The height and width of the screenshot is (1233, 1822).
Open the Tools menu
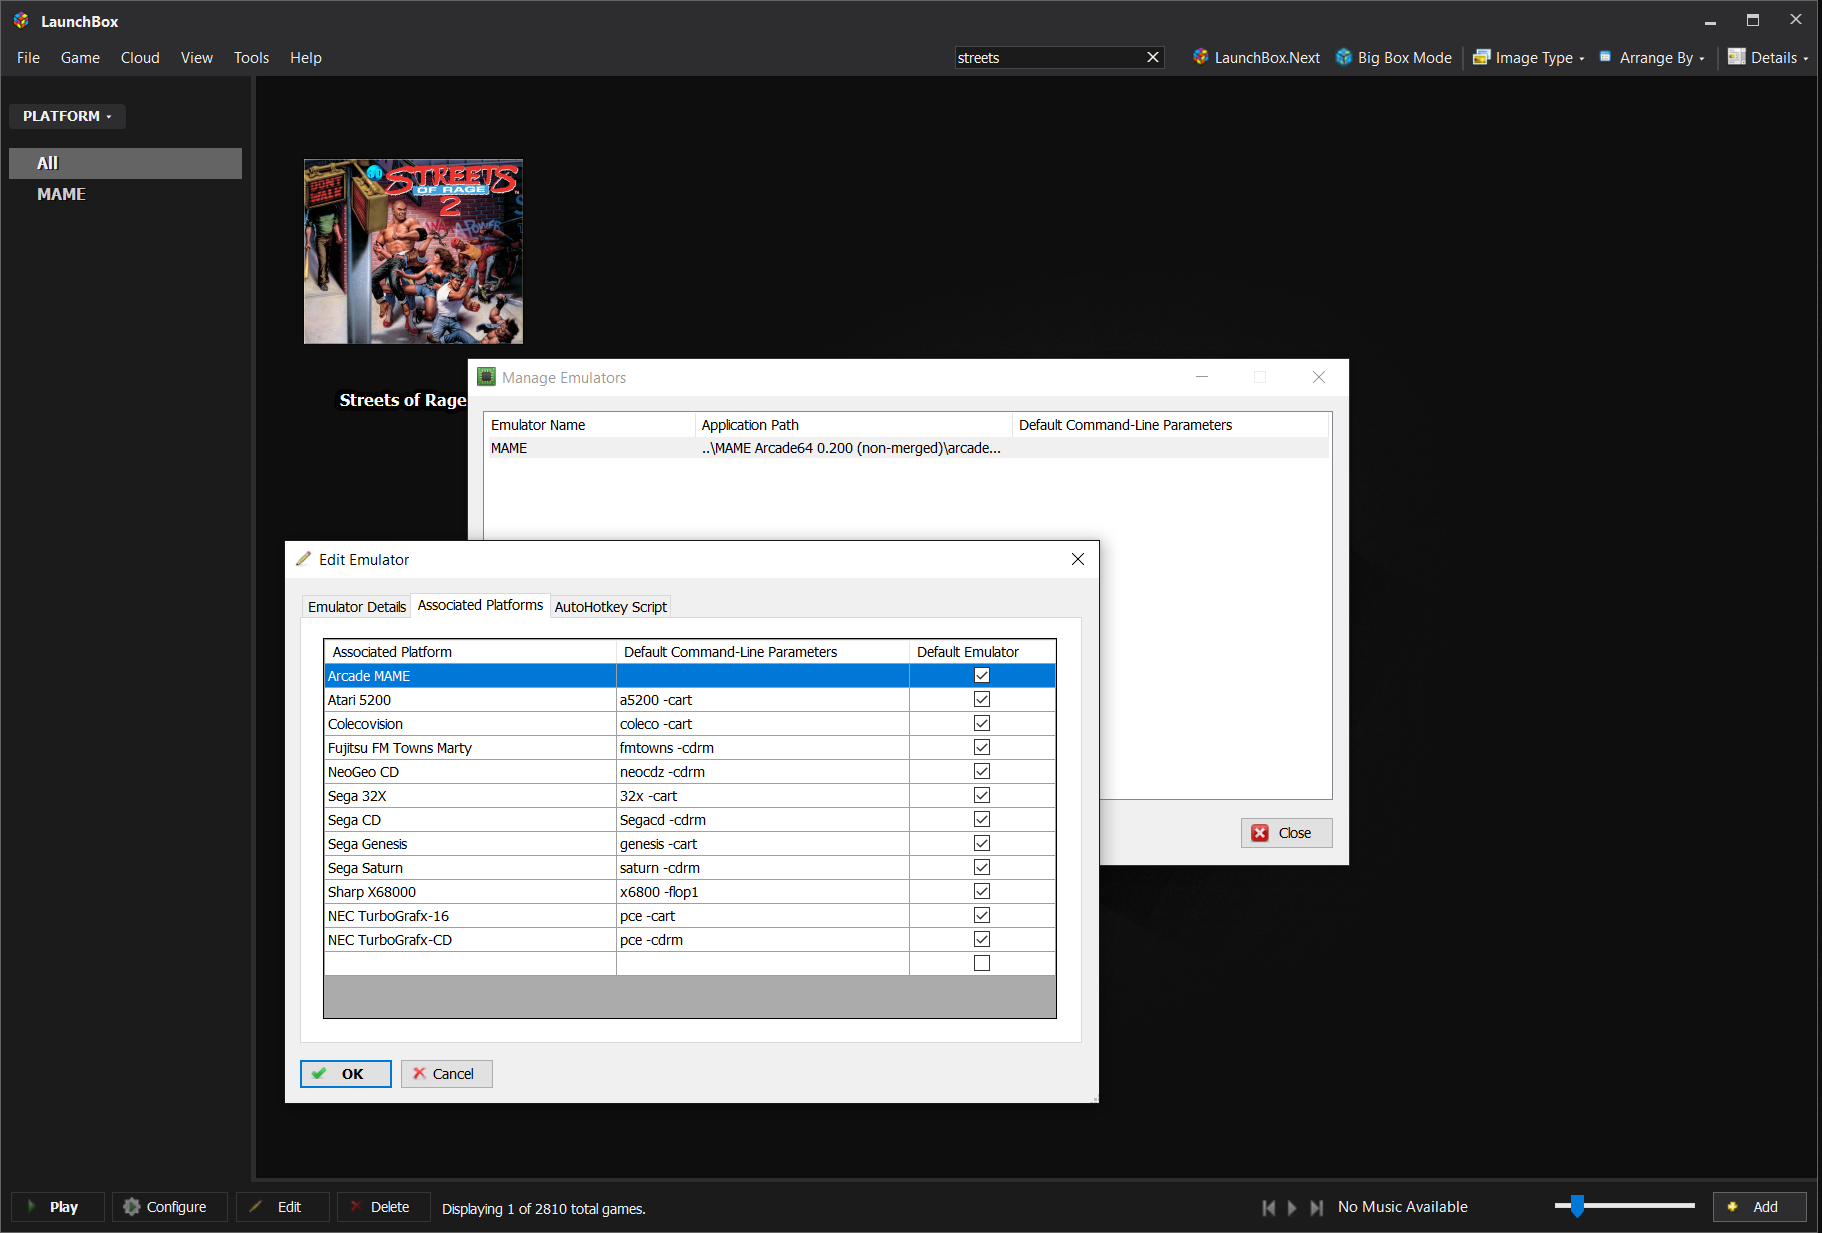click(251, 58)
